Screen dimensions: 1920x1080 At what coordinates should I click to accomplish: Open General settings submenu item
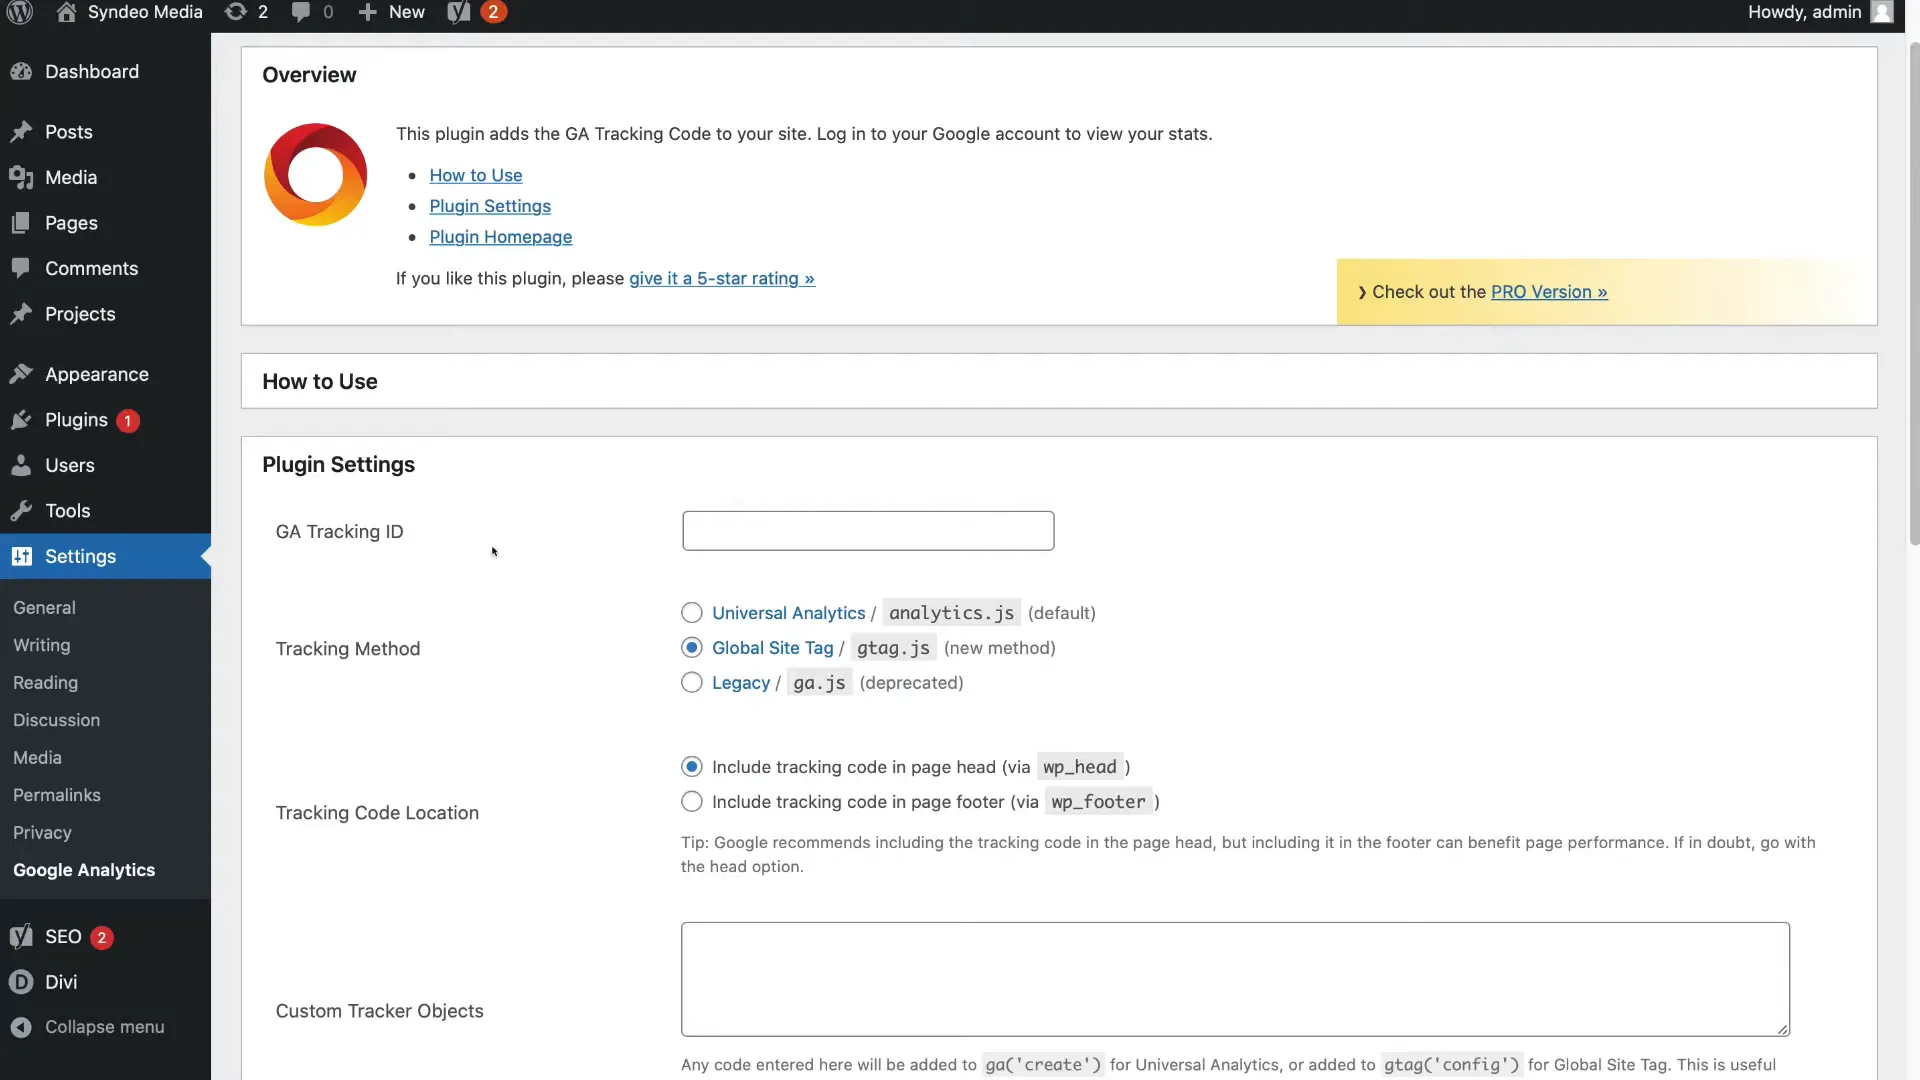pos(44,608)
